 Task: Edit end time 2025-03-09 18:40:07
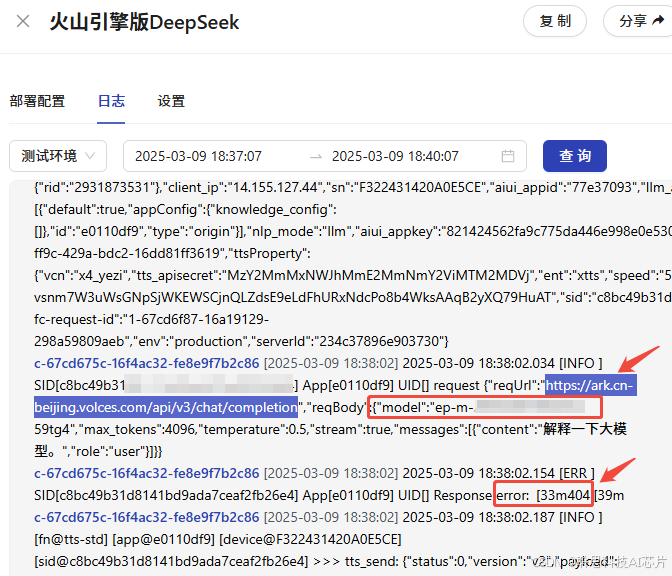395,156
